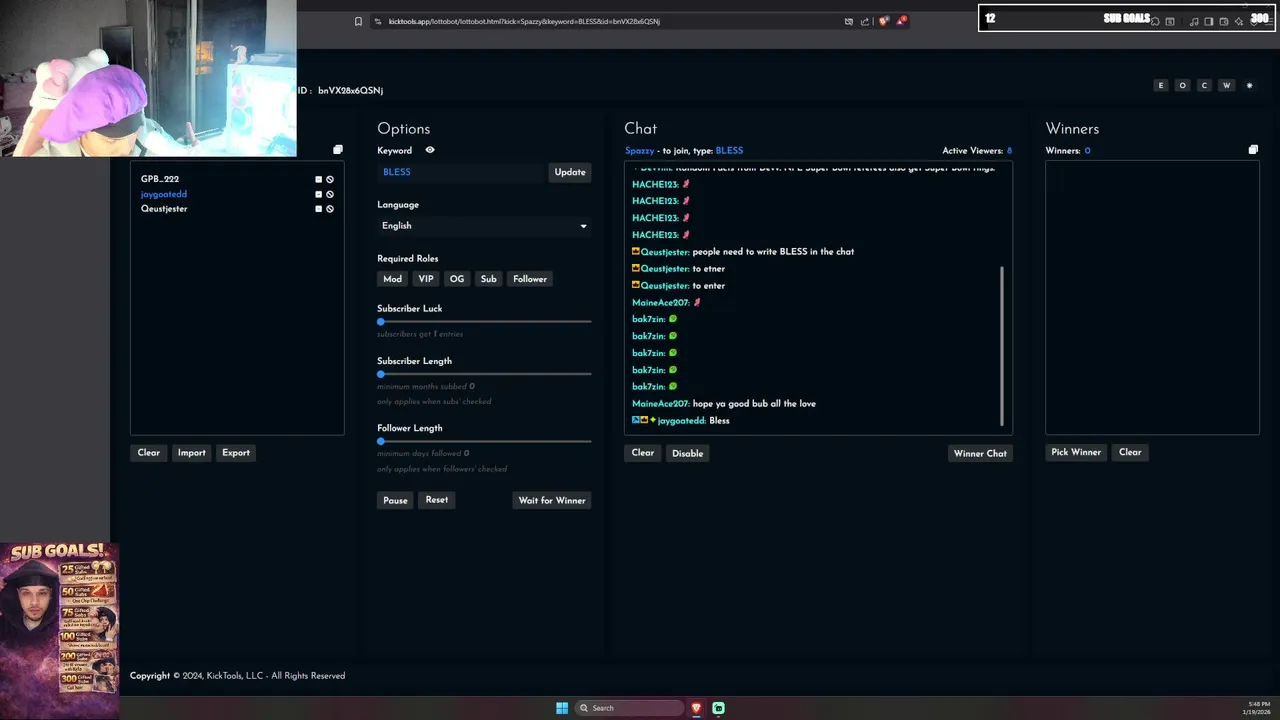The width and height of the screenshot is (1280, 720).
Task: Click the jaygoatedd Bless chat message
Action: coord(681,421)
